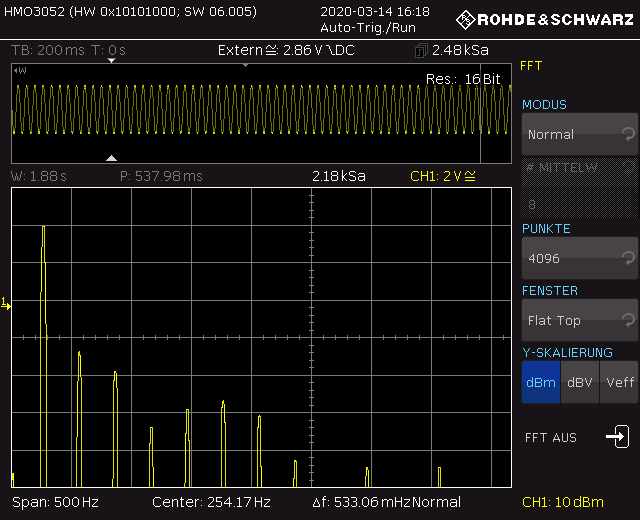Click the FFT menu title
Screen dimensions: 640x520
pos(531,66)
